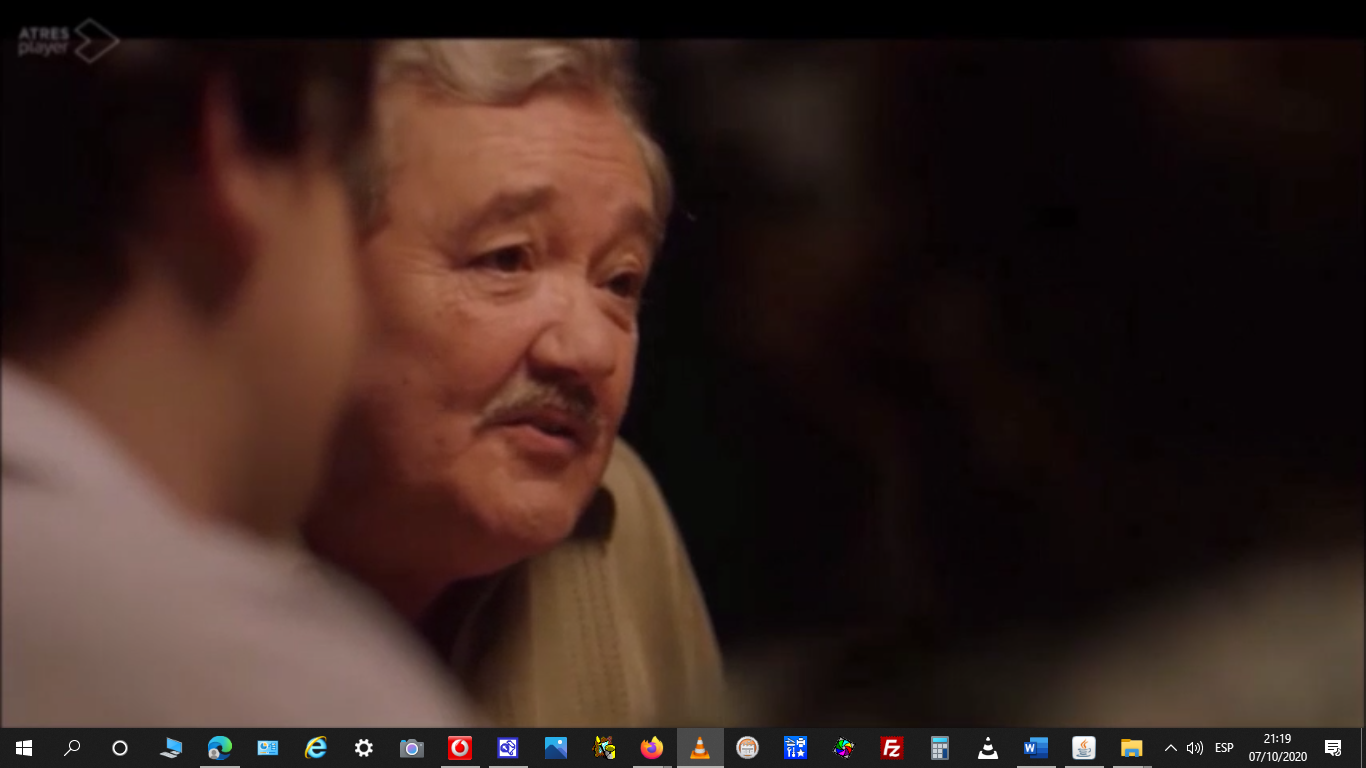Viewport: 1366px width, 768px height.
Task: Open the blue presentation-card taskbar app
Action: pos(268,748)
